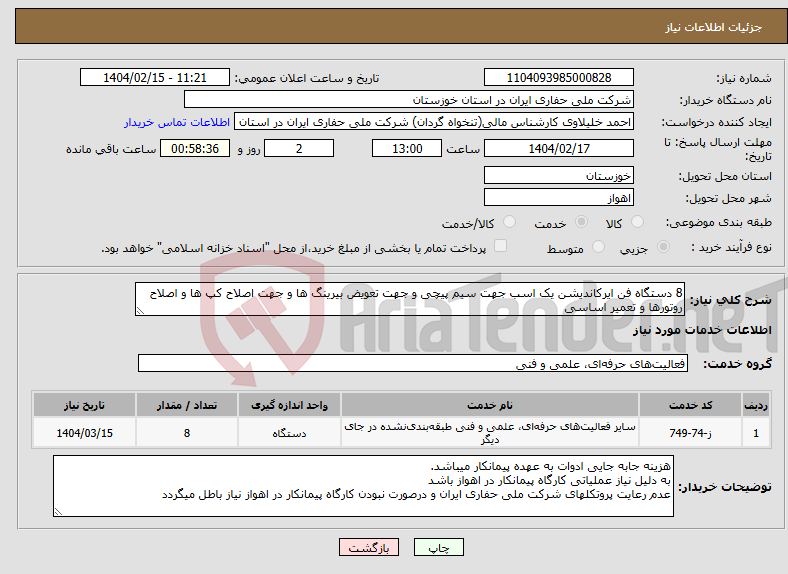The width and height of the screenshot is (788, 574).
Task: Select the متوسط purchase type radio
Action: point(599,247)
